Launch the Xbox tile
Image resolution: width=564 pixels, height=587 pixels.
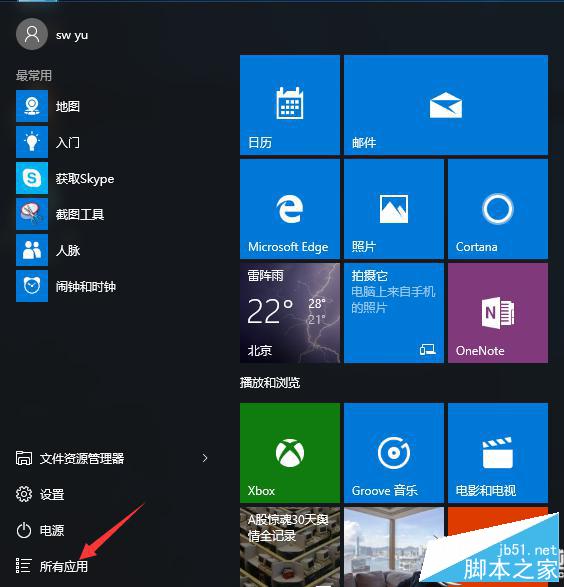click(290, 453)
